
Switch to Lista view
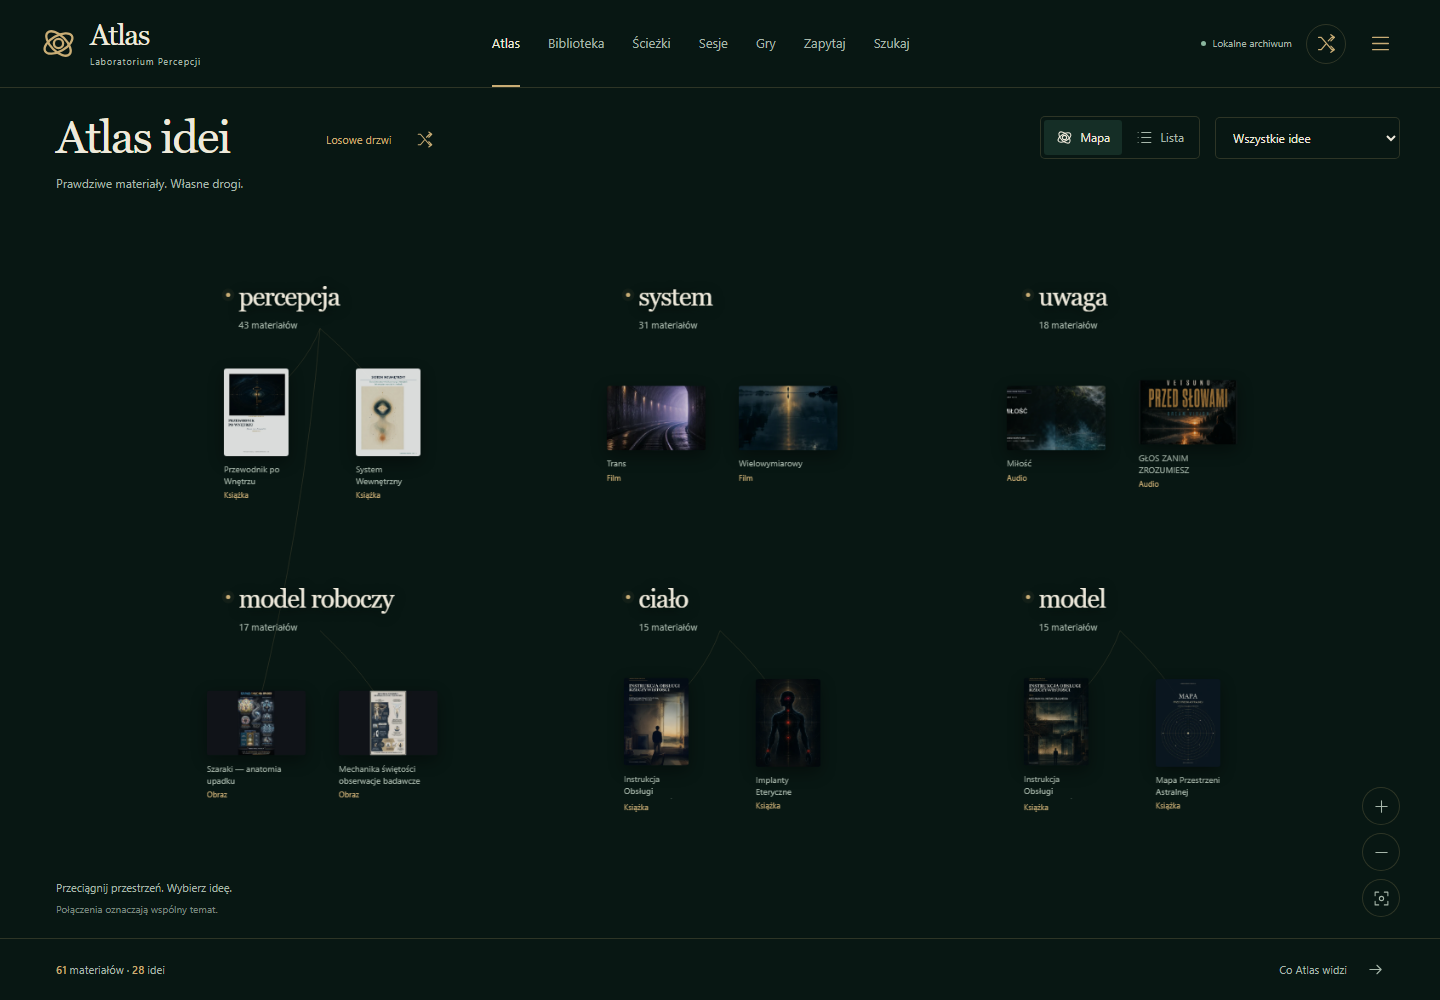(x=1161, y=138)
